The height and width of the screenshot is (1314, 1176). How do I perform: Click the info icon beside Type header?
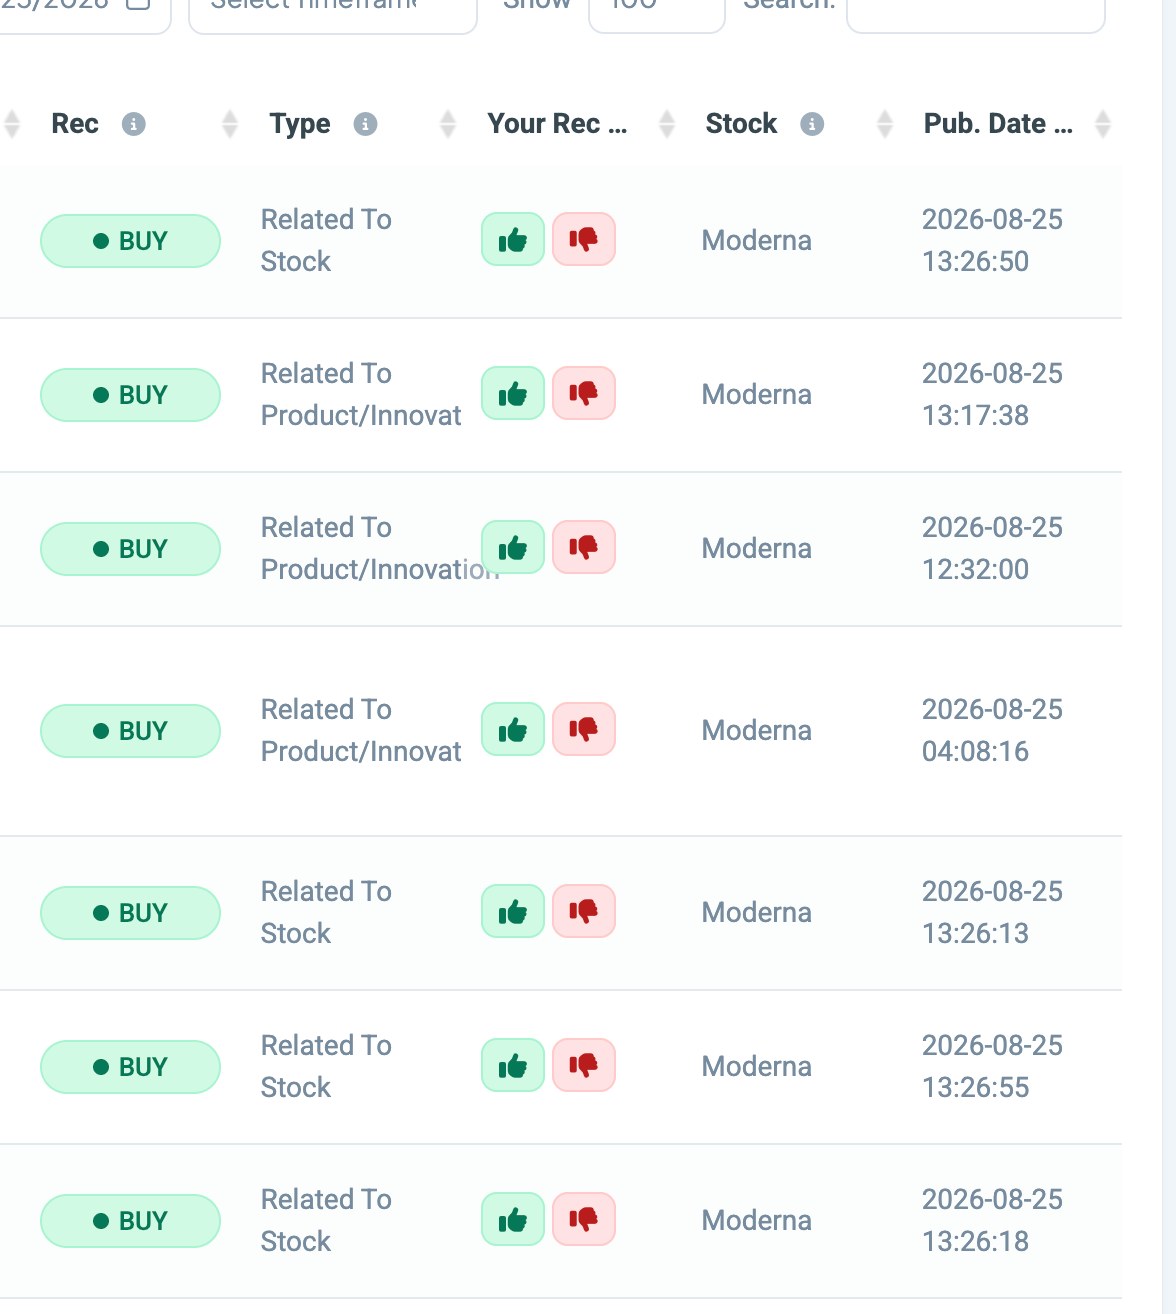tap(366, 124)
